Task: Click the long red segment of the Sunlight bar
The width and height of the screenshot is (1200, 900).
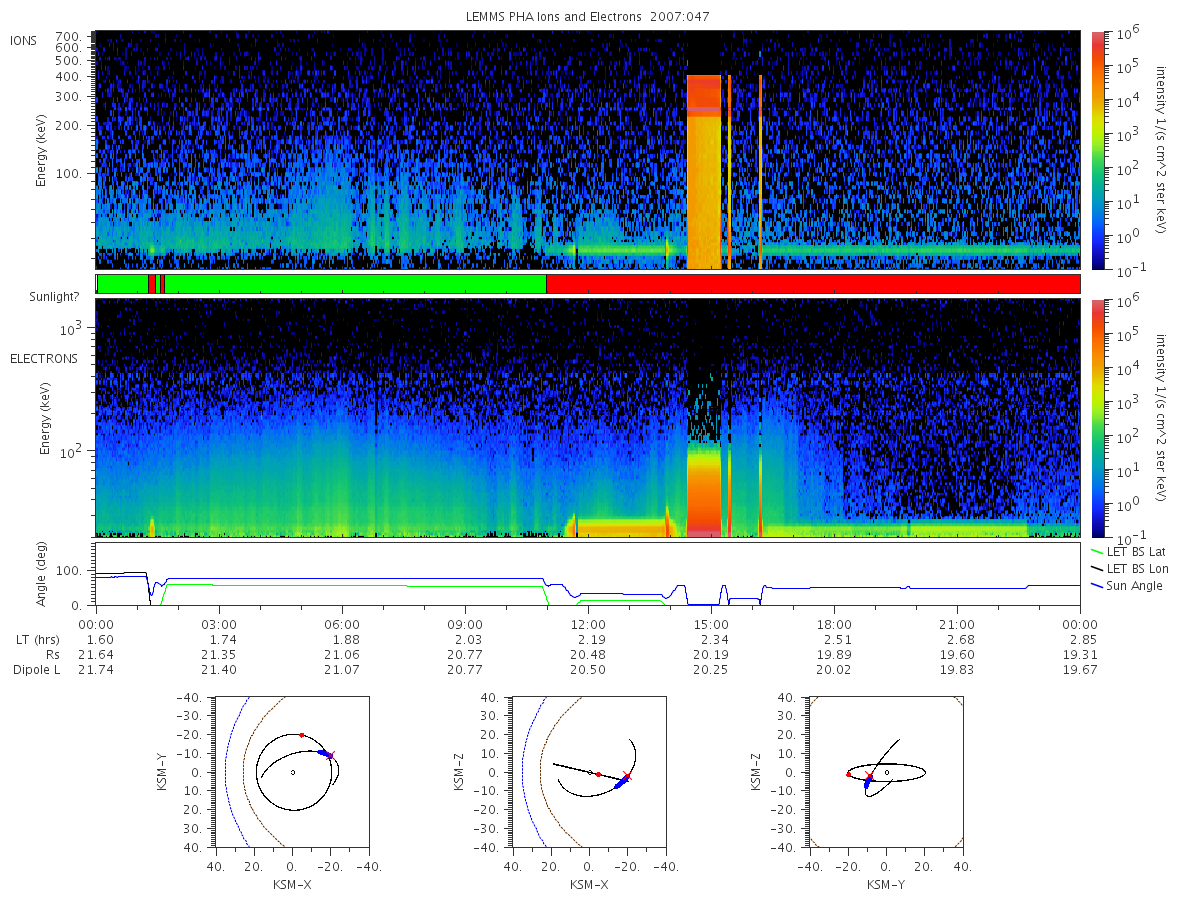Action: pyautogui.click(x=813, y=284)
